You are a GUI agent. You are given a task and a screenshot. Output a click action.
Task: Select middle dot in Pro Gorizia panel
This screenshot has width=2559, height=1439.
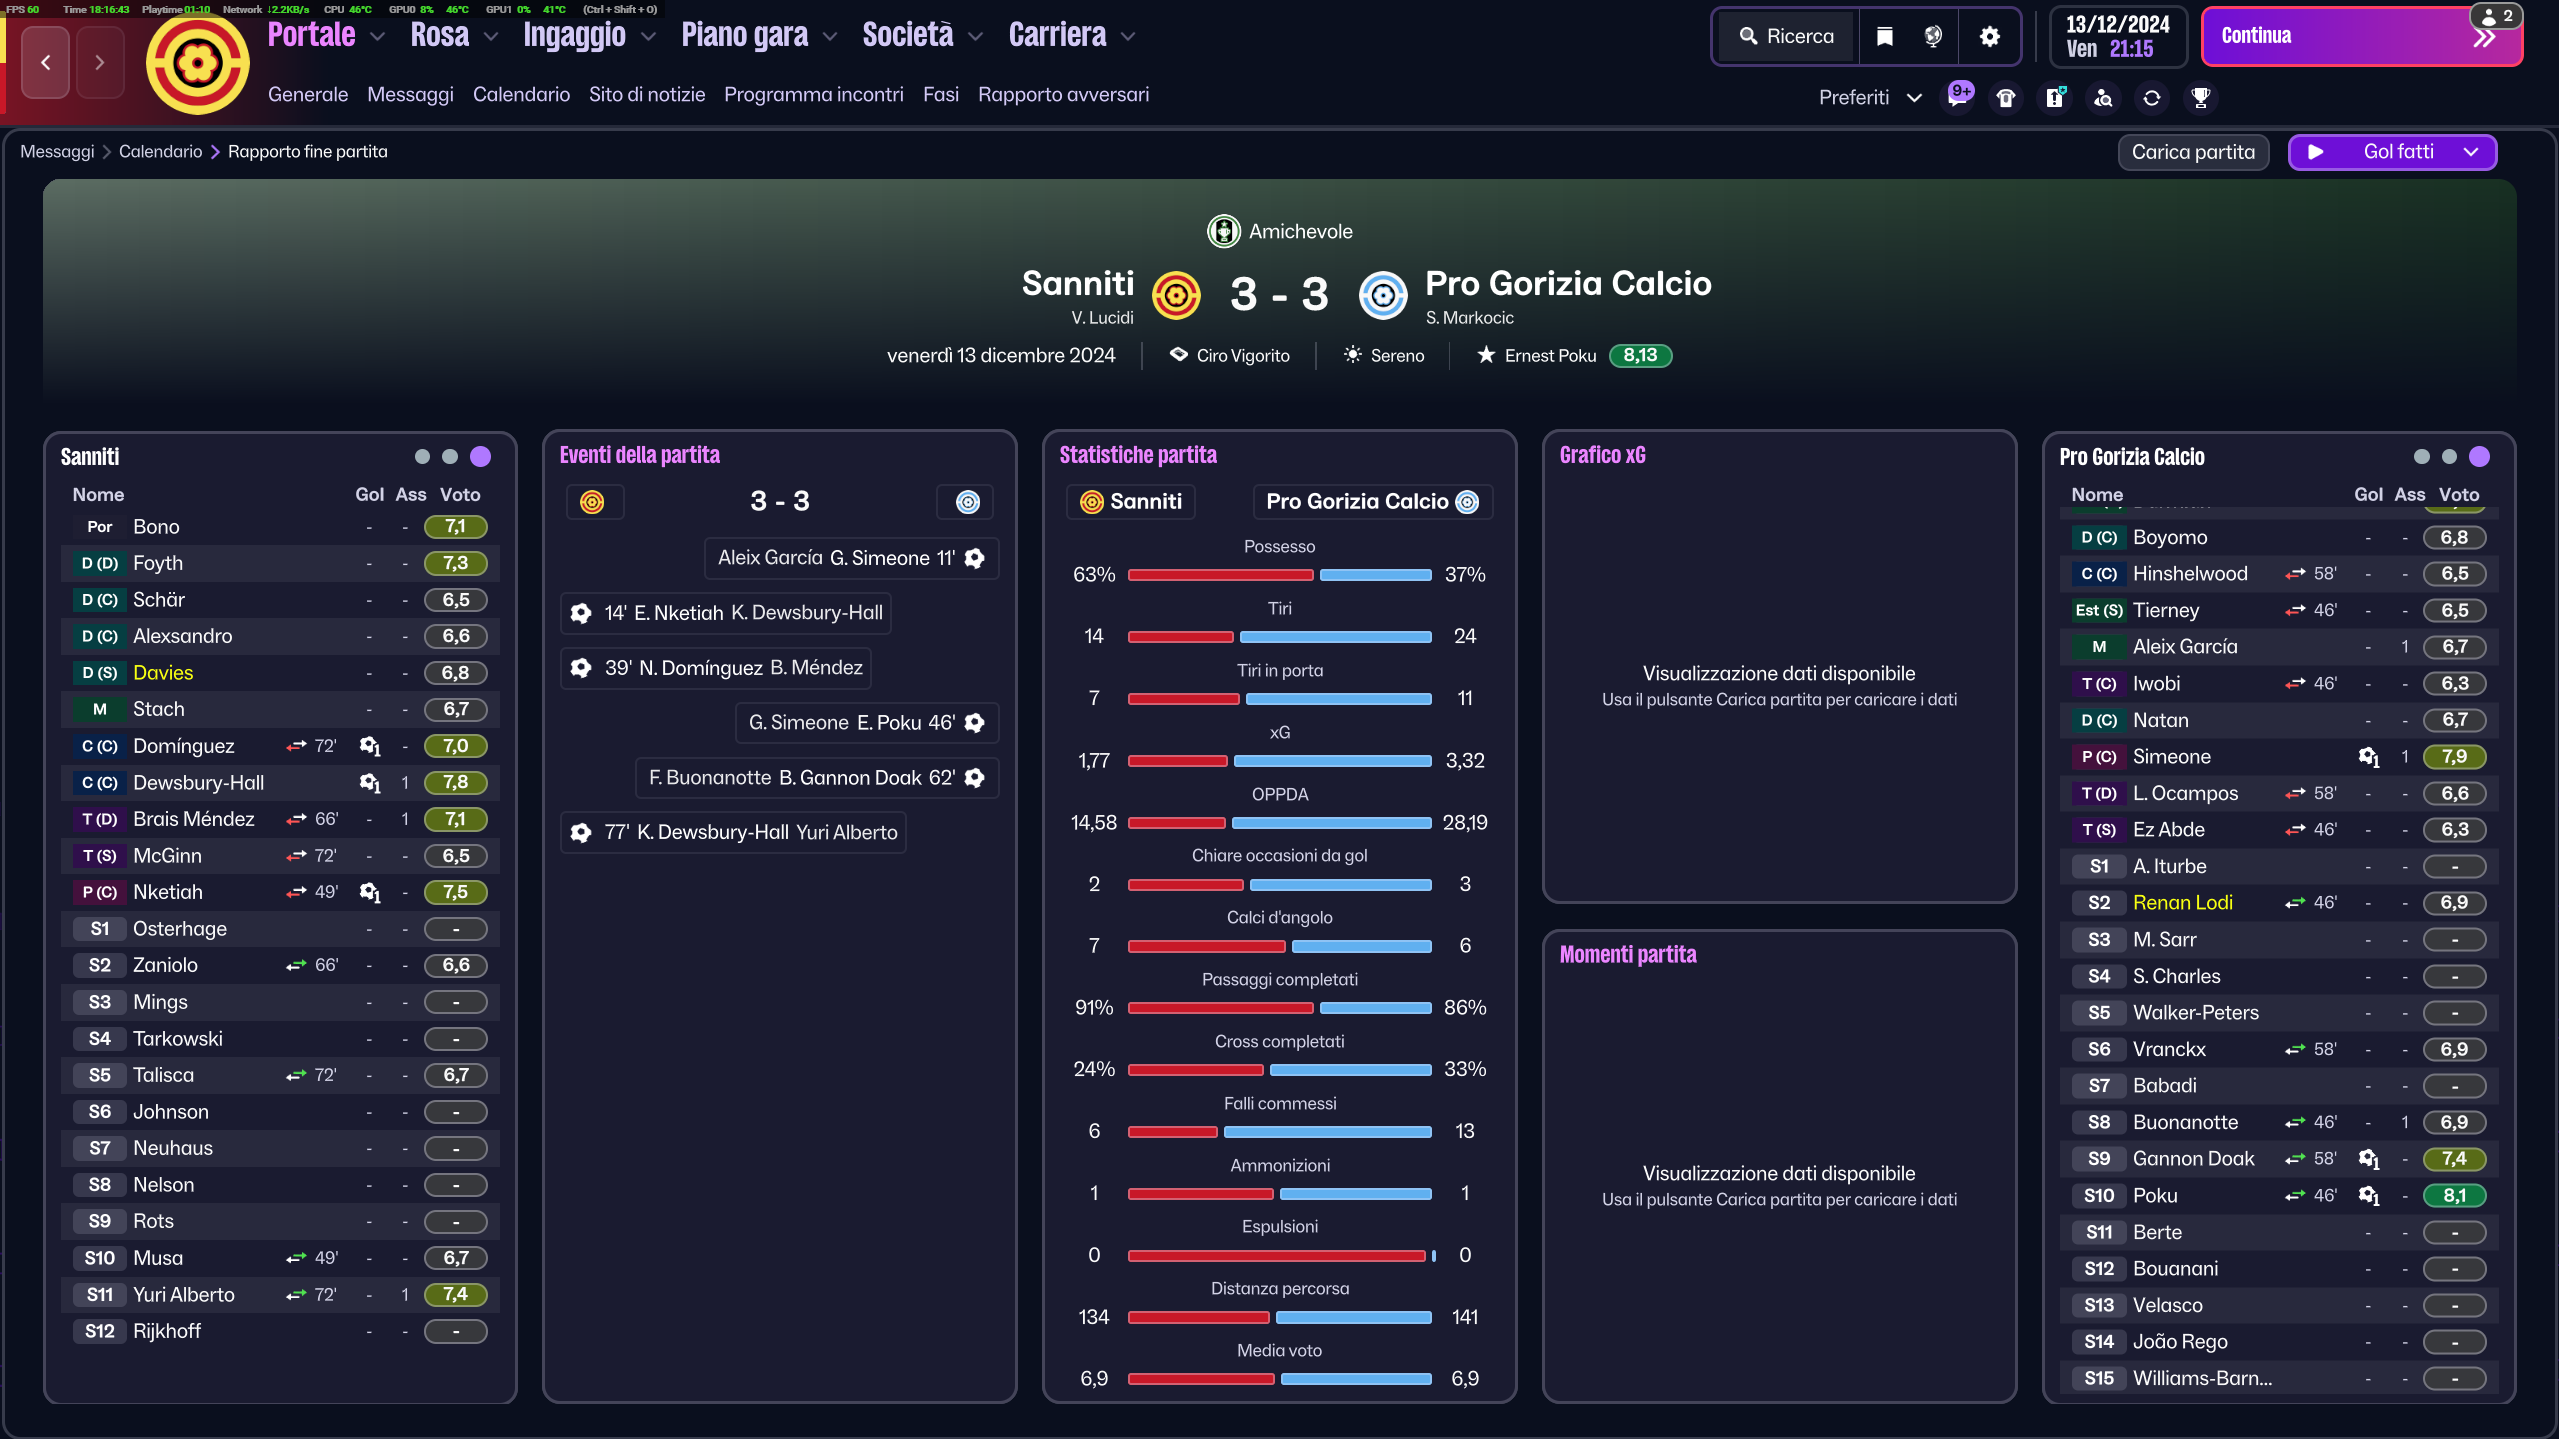[x=2449, y=457]
